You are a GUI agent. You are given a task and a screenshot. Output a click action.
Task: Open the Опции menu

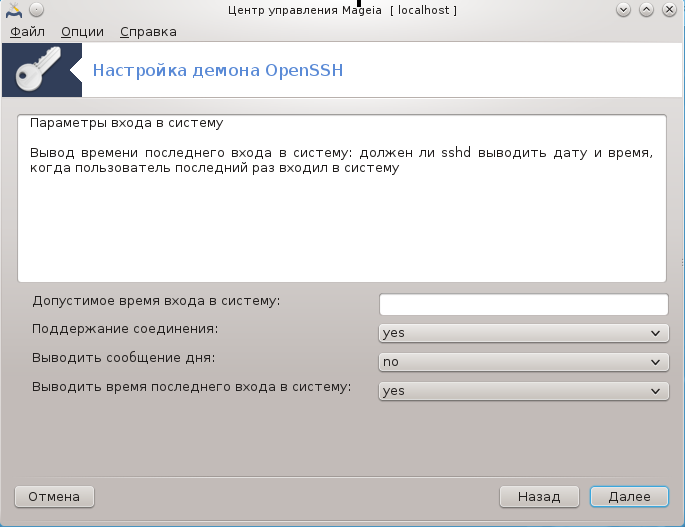(82, 32)
